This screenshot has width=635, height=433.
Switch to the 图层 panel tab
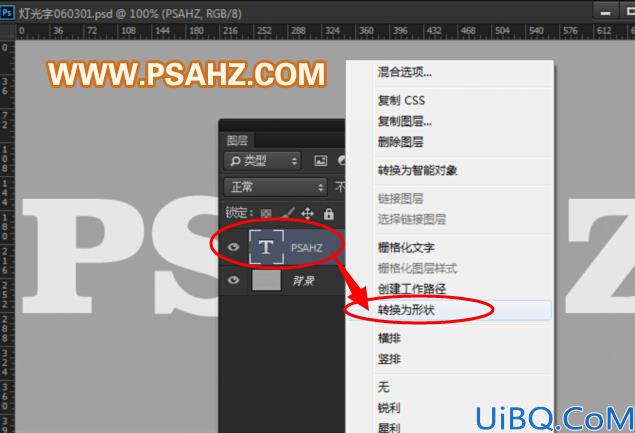[237, 141]
